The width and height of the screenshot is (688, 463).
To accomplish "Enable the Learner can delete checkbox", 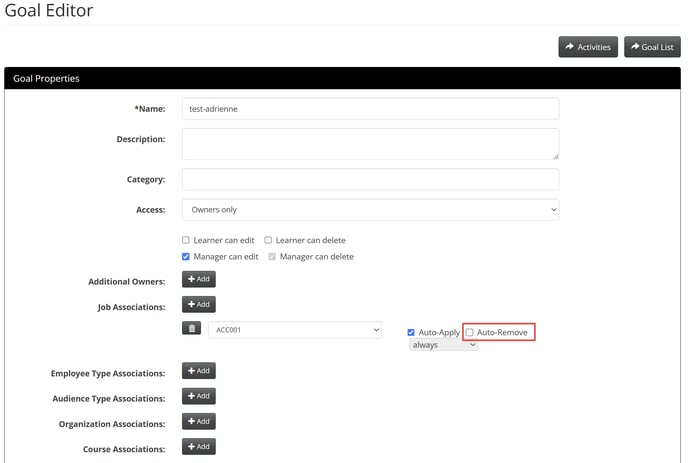I will click(268, 240).
